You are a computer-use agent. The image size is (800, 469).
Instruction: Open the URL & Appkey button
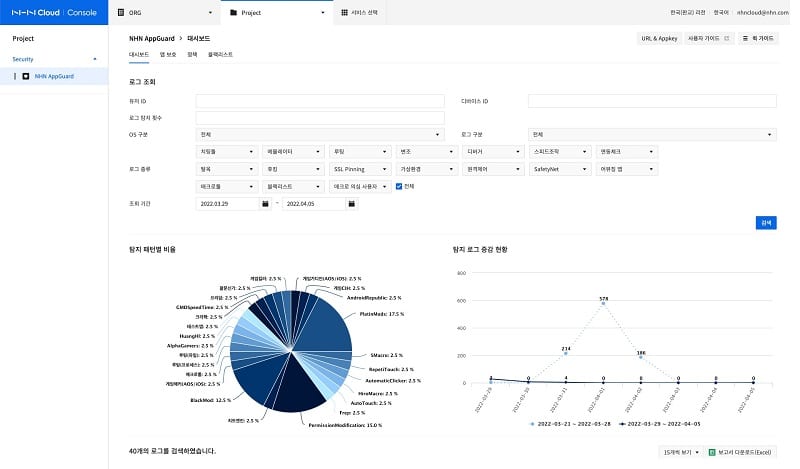659,38
